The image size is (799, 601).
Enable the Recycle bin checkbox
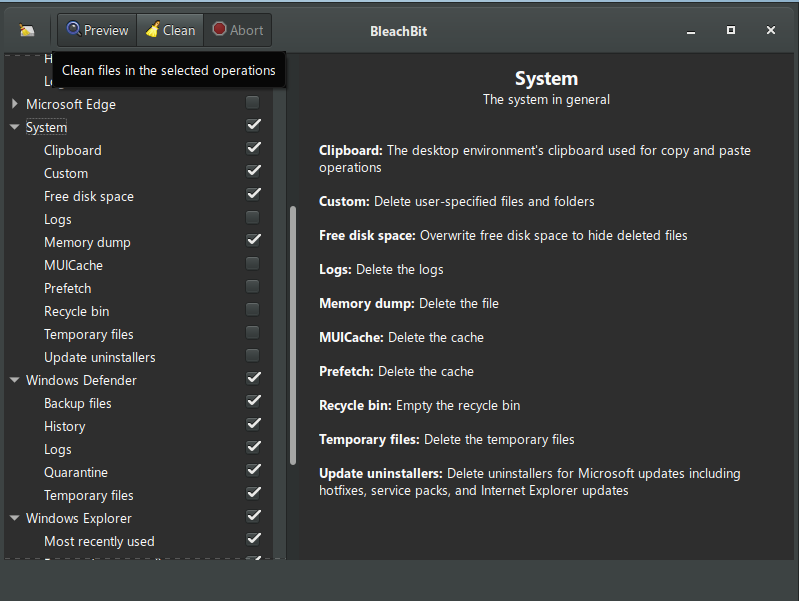[253, 310]
